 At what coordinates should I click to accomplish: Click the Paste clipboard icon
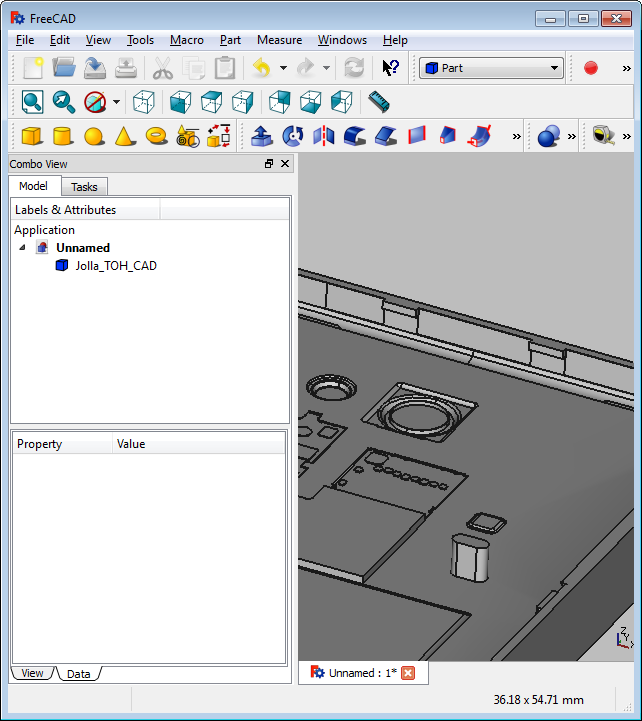pyautogui.click(x=225, y=68)
